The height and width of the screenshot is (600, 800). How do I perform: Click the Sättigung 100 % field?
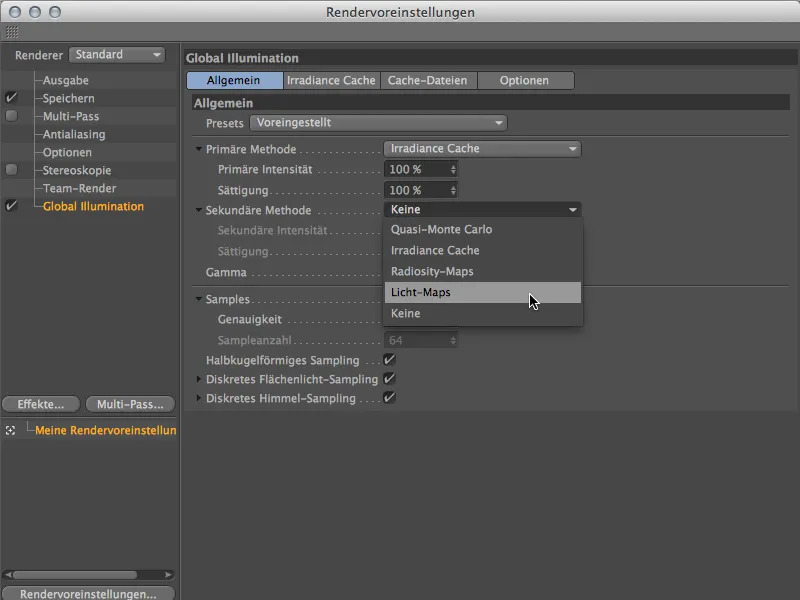point(417,190)
